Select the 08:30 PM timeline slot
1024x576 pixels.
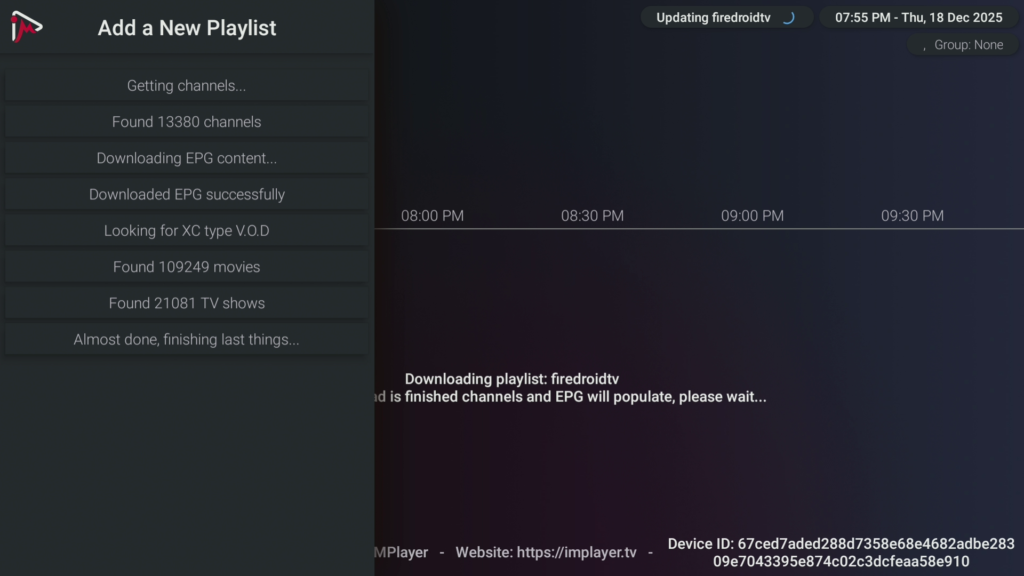[592, 216]
